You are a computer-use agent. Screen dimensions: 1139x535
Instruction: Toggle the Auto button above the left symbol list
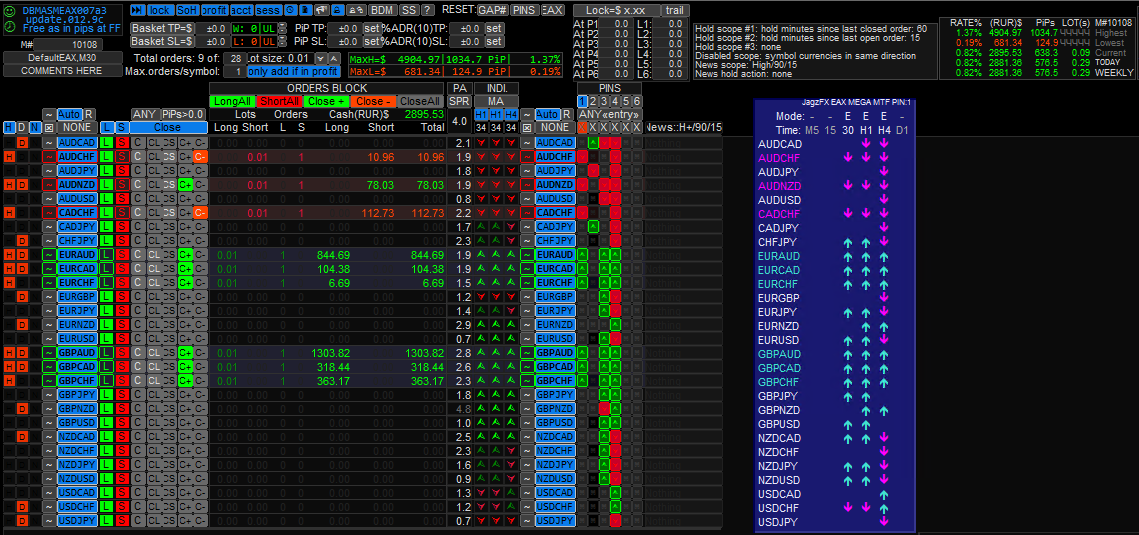(x=70, y=114)
